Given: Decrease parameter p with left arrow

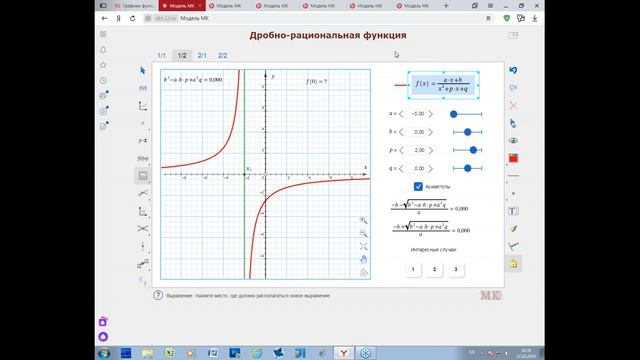Looking at the screenshot, I should (401, 150).
